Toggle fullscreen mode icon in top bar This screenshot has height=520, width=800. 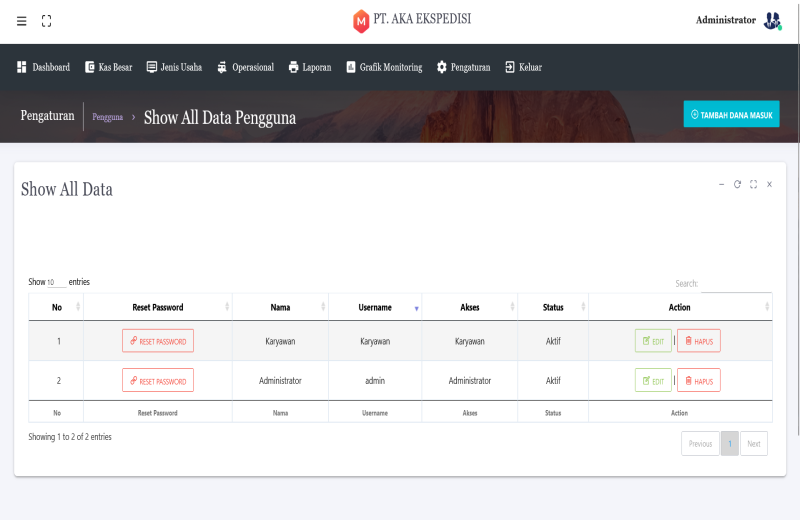coord(46,21)
